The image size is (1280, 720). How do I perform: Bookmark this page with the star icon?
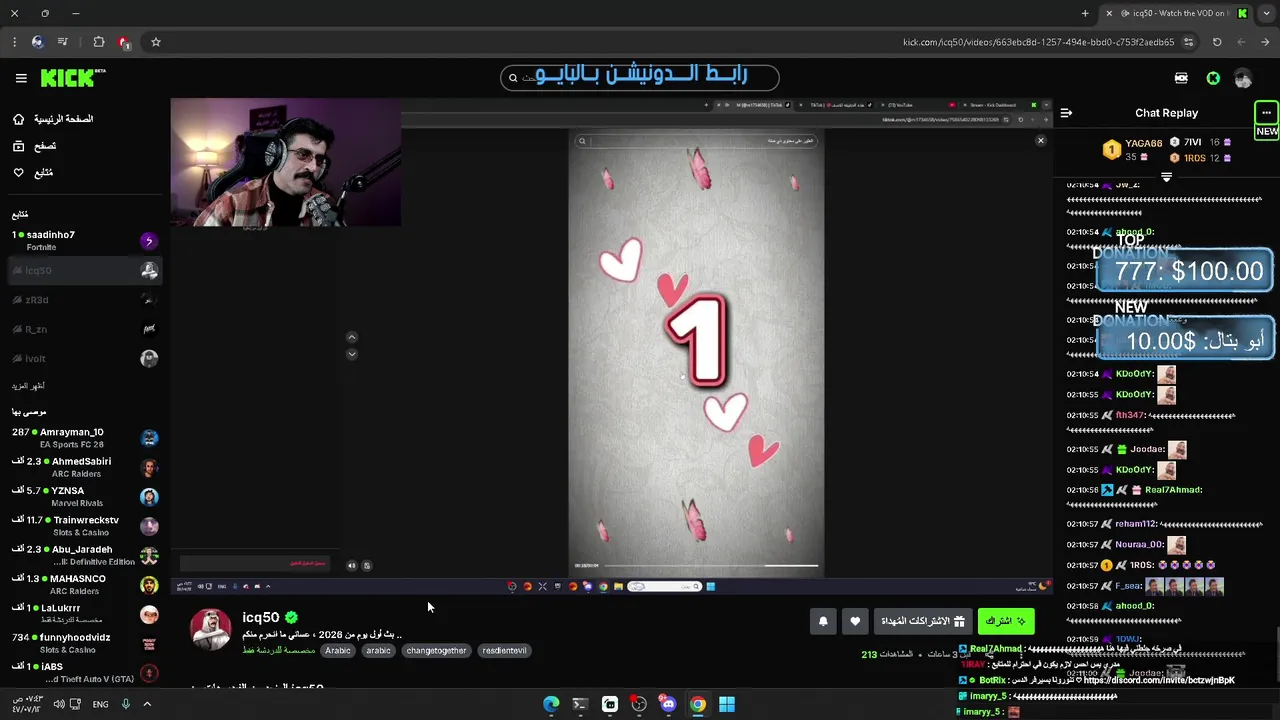click(x=156, y=42)
